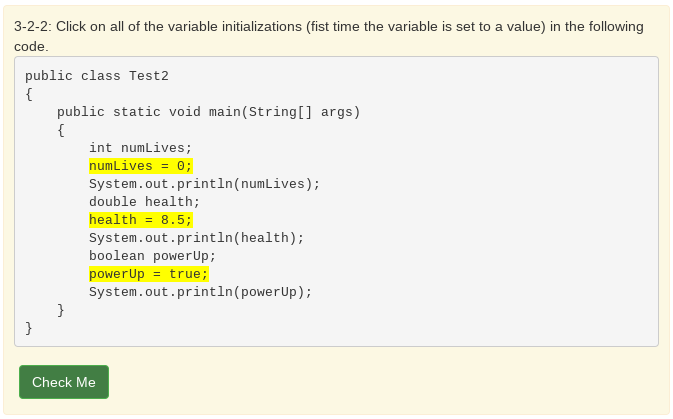Click the 'System.out.println(powerUp);' line

[200, 292]
